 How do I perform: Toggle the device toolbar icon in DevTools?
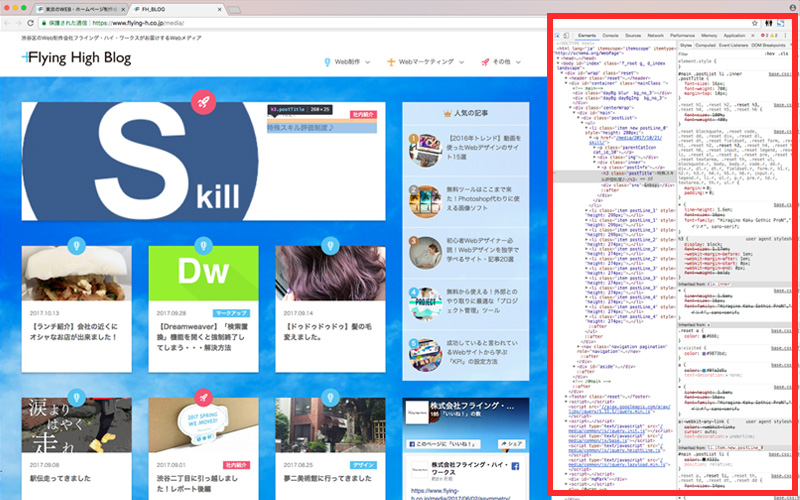566,36
